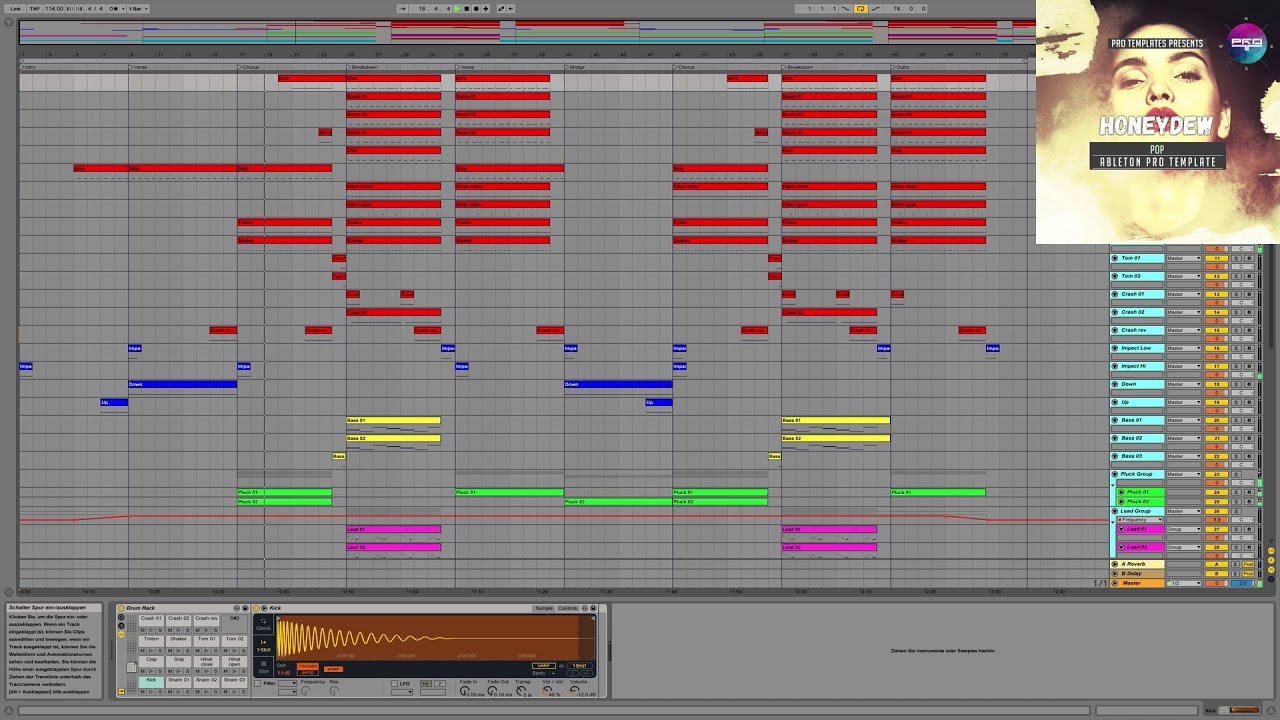Open the Master track output dropdown

[x=1183, y=583]
